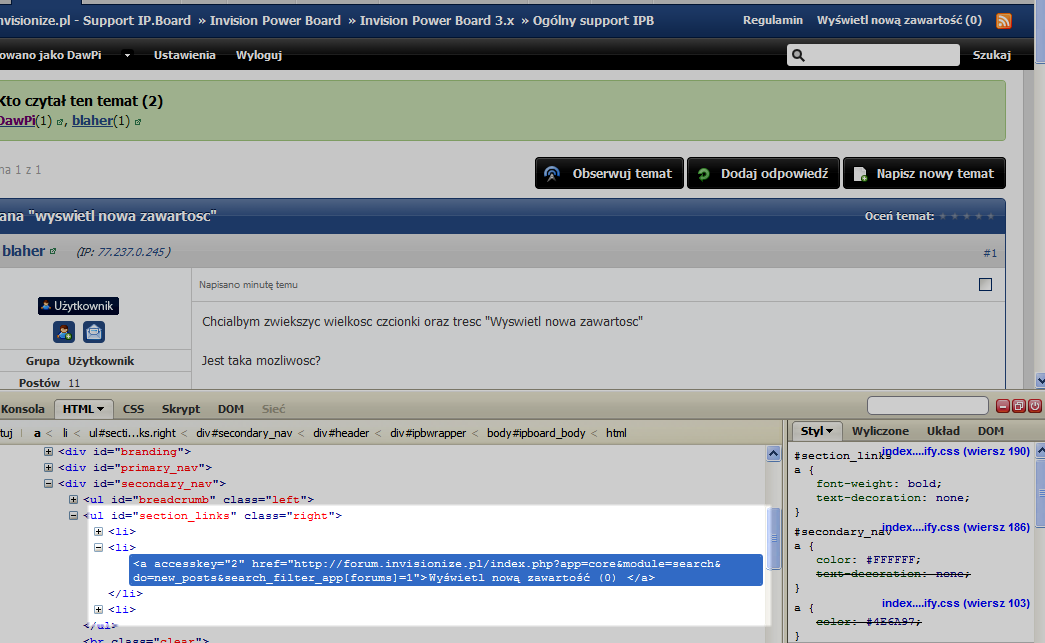Viewport: 1045px width, 643px height.
Task: Expand the ul id breadcrumb node
Action: click(x=73, y=500)
